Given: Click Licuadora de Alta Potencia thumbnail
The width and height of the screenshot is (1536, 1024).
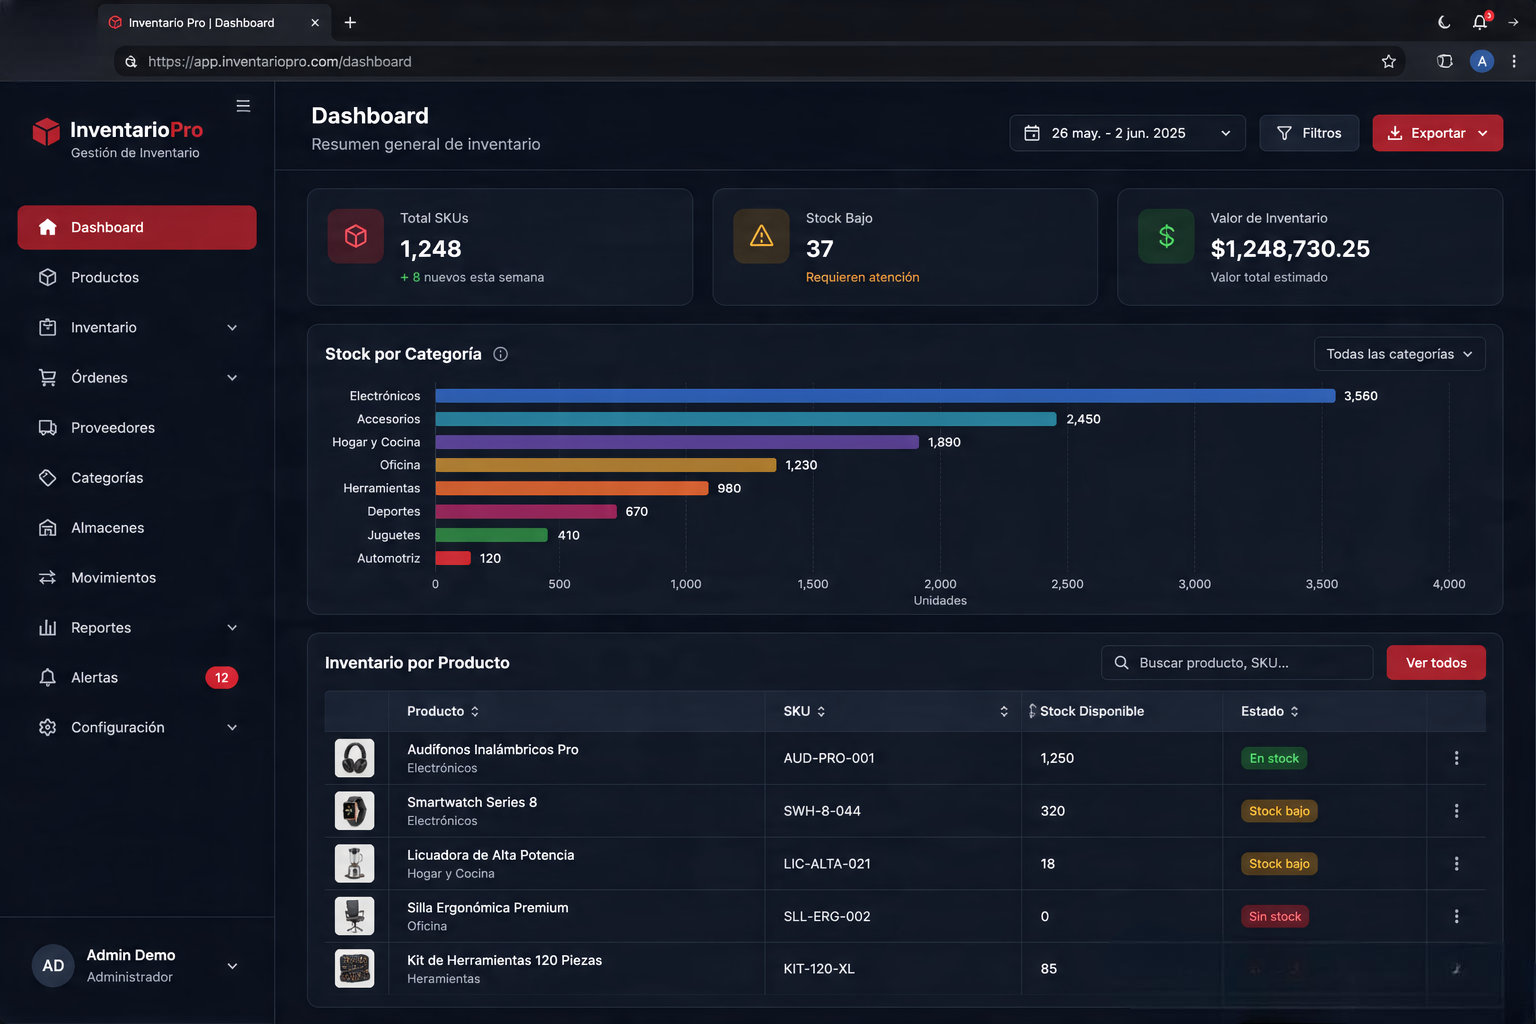Looking at the screenshot, I should click(x=354, y=864).
